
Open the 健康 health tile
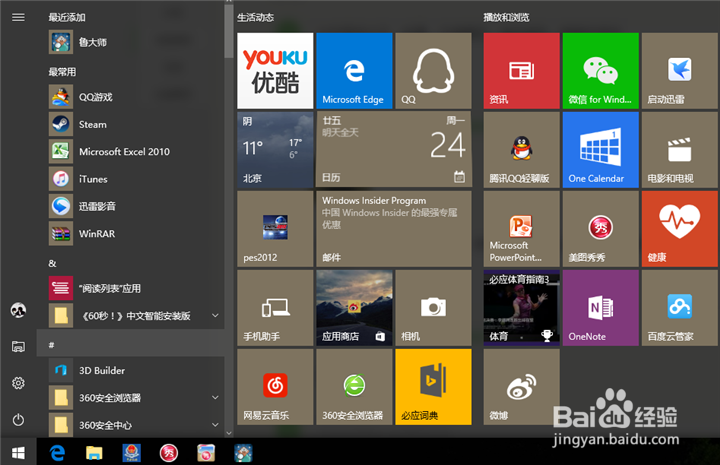pos(680,229)
